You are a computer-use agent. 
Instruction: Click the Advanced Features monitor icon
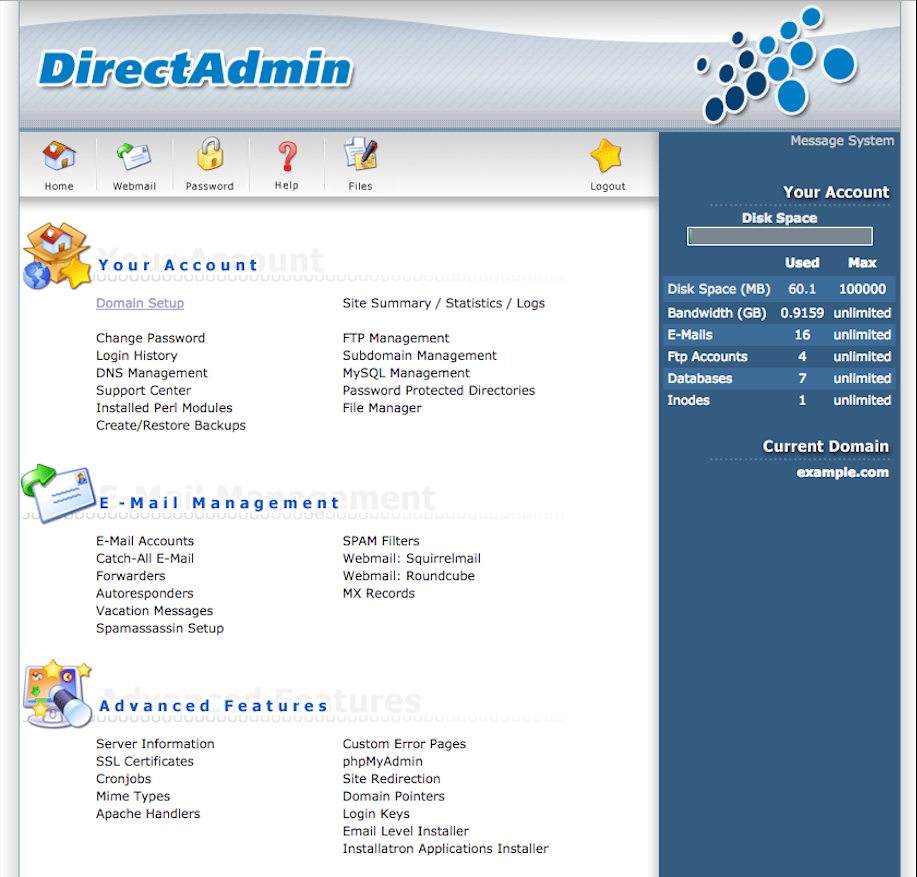pyautogui.click(x=57, y=695)
